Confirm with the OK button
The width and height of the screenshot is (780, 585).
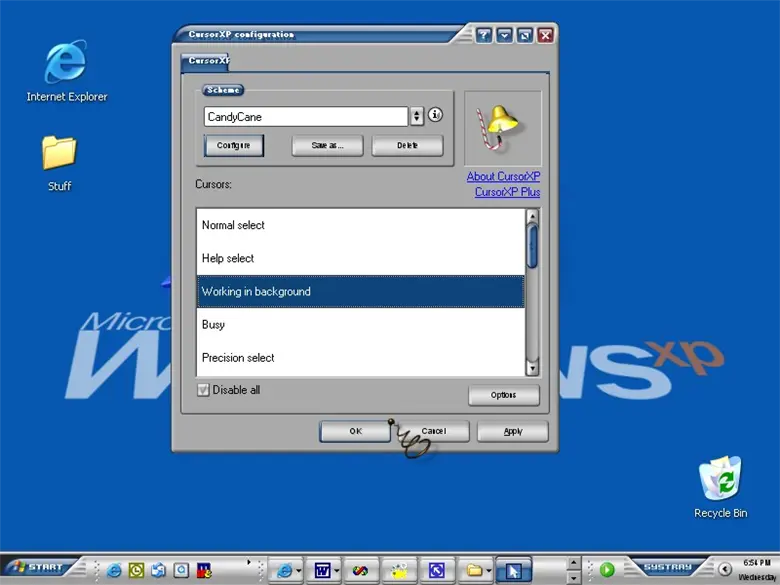pyautogui.click(x=355, y=431)
